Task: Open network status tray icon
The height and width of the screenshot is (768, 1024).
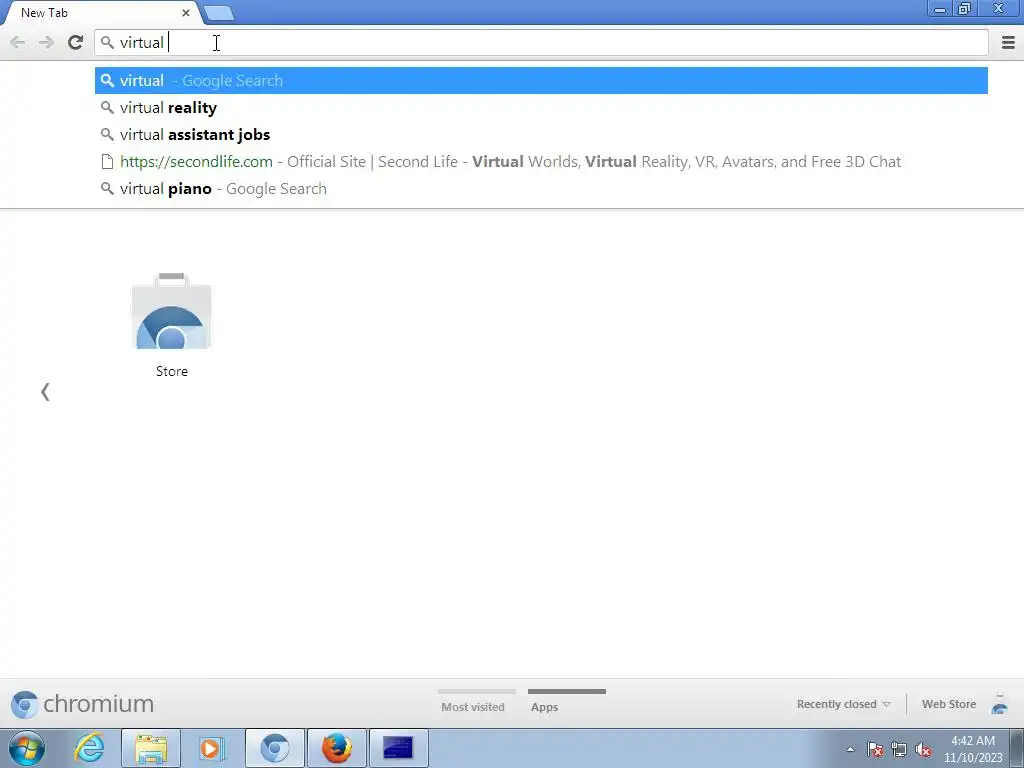Action: 899,749
